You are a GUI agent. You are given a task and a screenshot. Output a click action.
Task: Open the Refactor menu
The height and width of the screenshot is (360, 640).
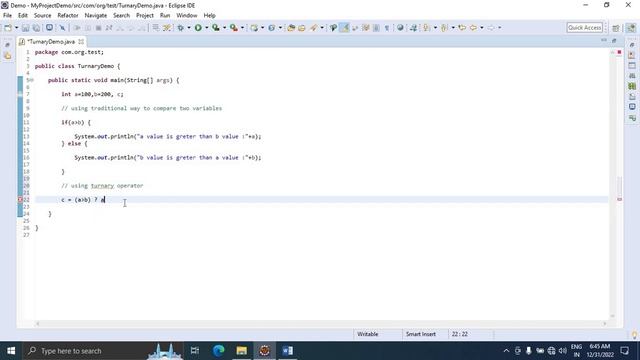pos(68,16)
